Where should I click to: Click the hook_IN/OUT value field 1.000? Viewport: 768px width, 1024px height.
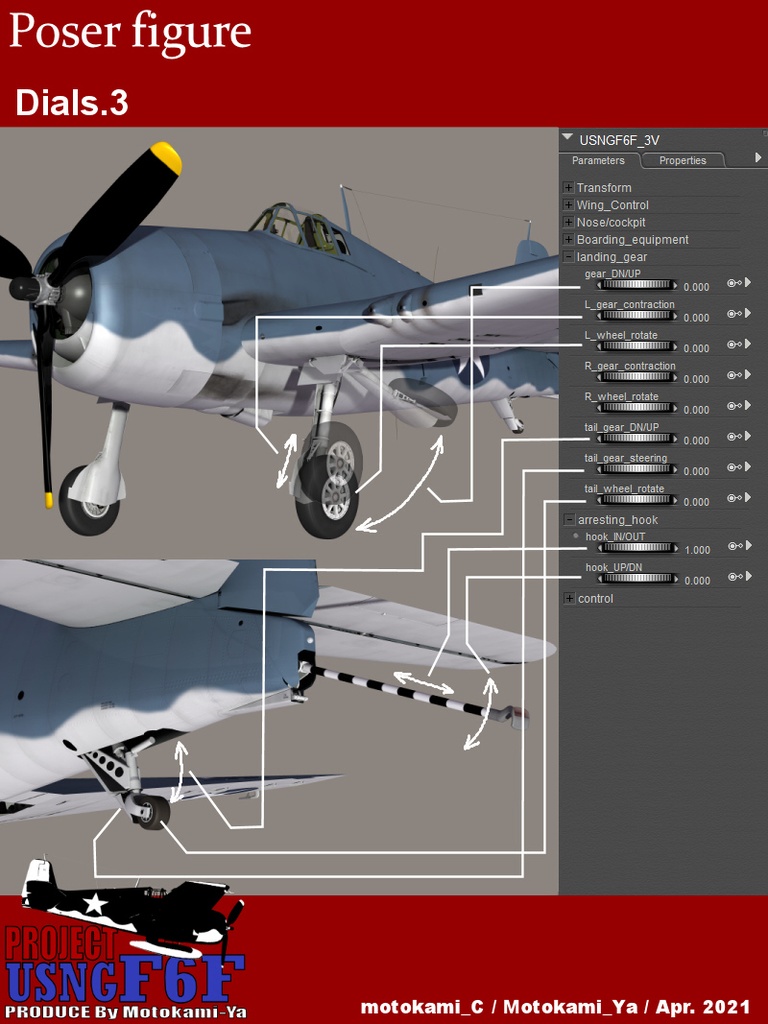pos(697,551)
